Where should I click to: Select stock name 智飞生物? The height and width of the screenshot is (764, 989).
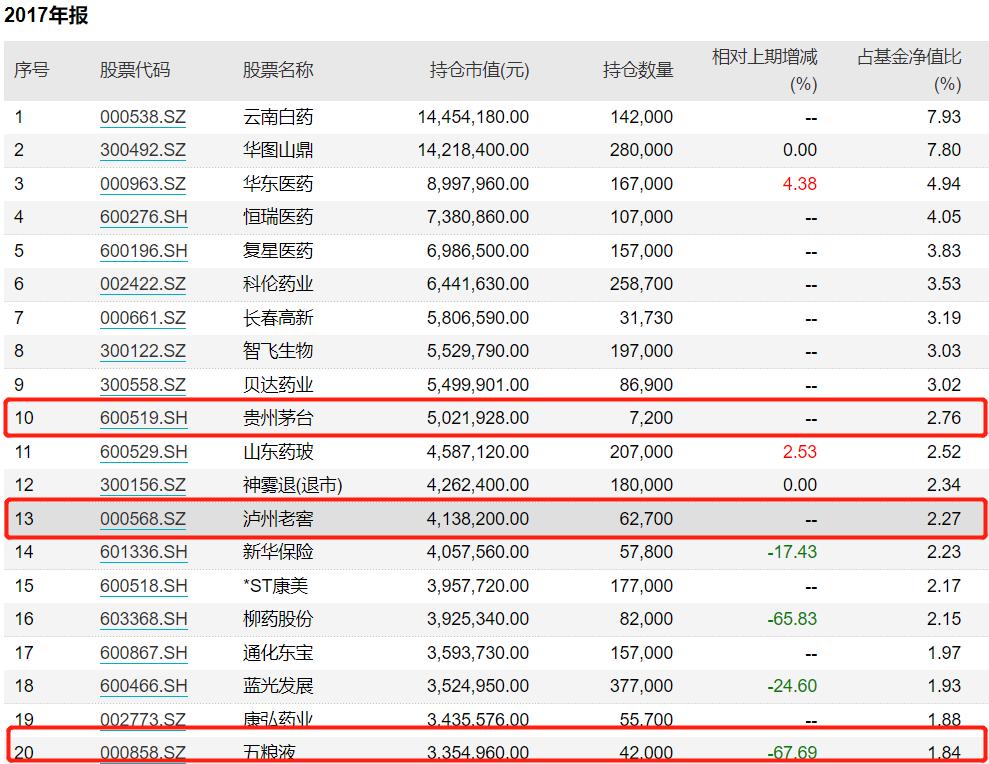278,351
